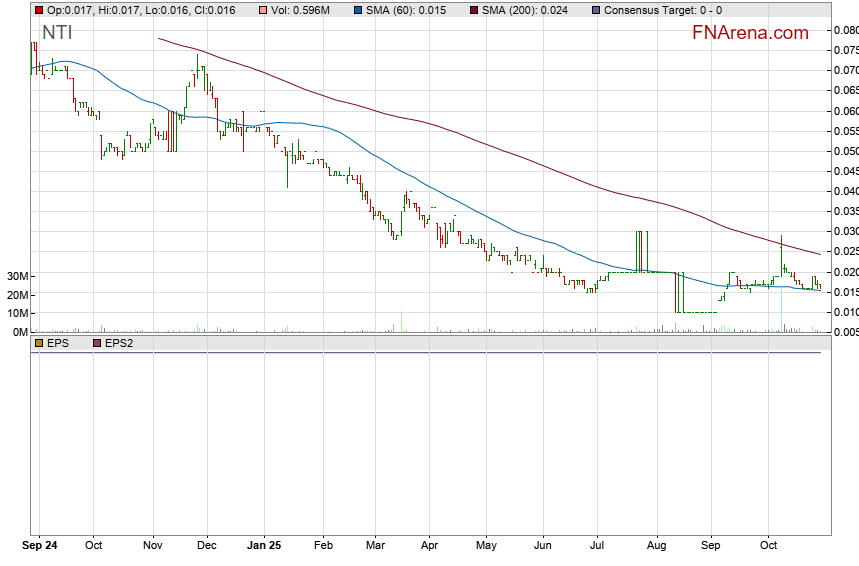Click the purple Consensus Target legend swatch

coord(597,10)
